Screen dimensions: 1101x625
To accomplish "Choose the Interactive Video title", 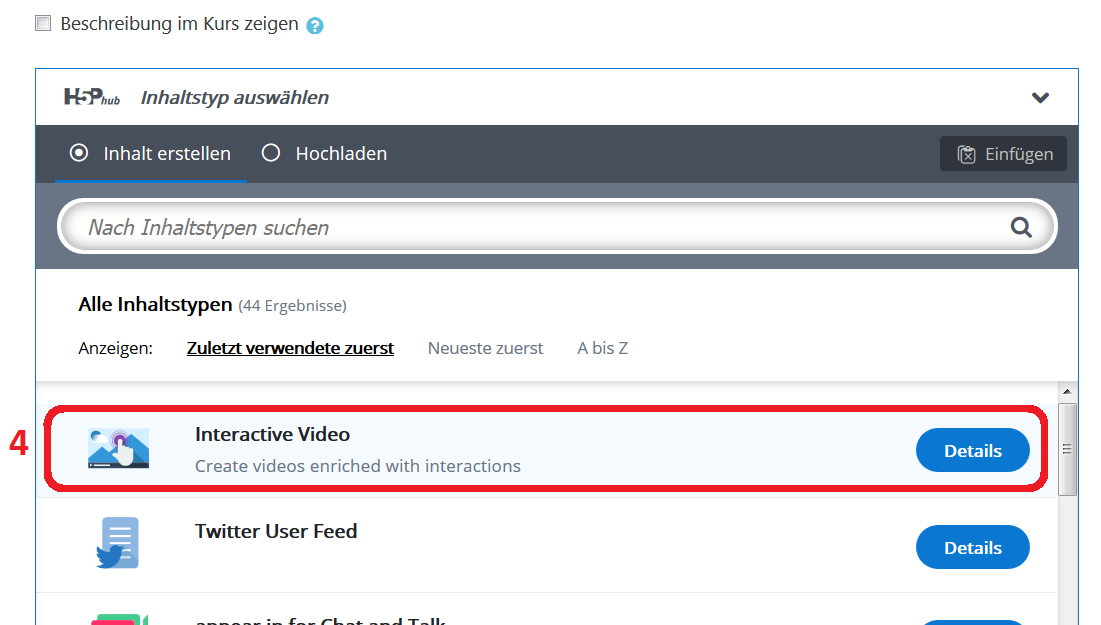I will pos(272,434).
